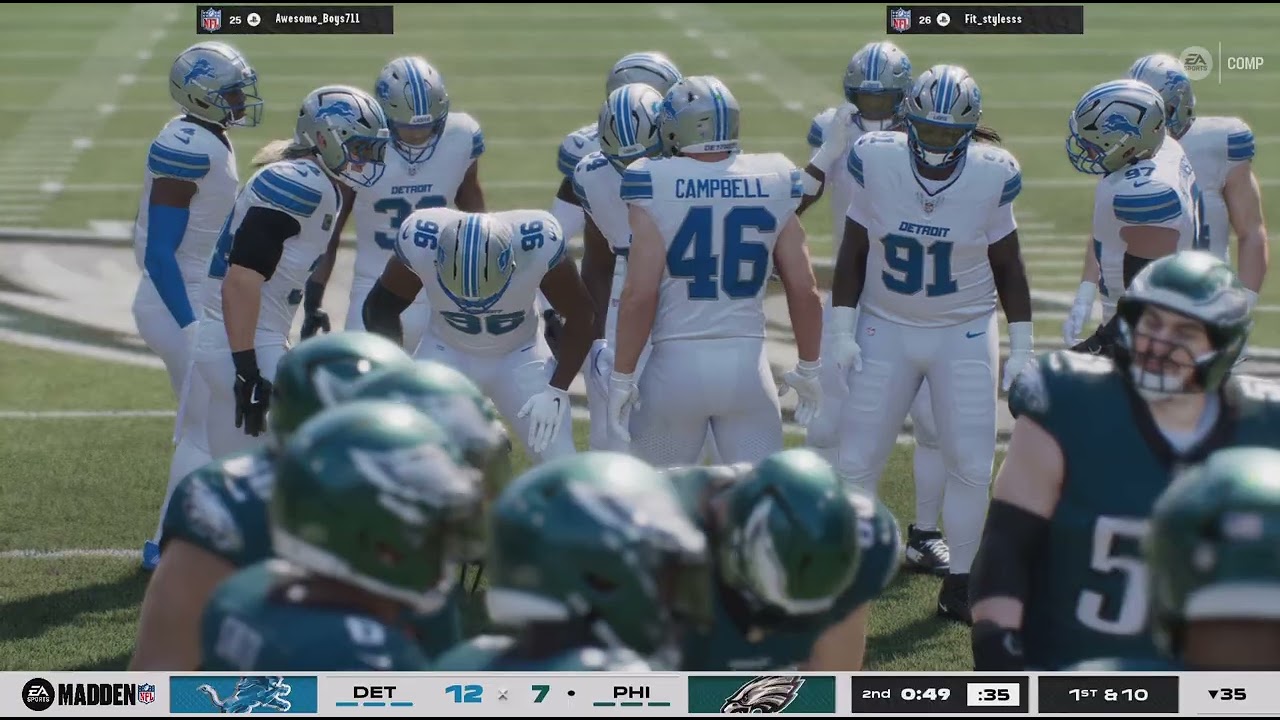The width and height of the screenshot is (1280, 720).
Task: Click the :35 play clock
Action: pos(993,694)
